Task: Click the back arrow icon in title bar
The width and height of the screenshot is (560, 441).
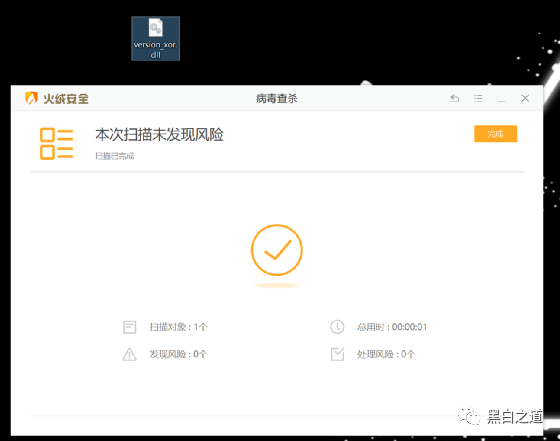Action: (x=455, y=98)
